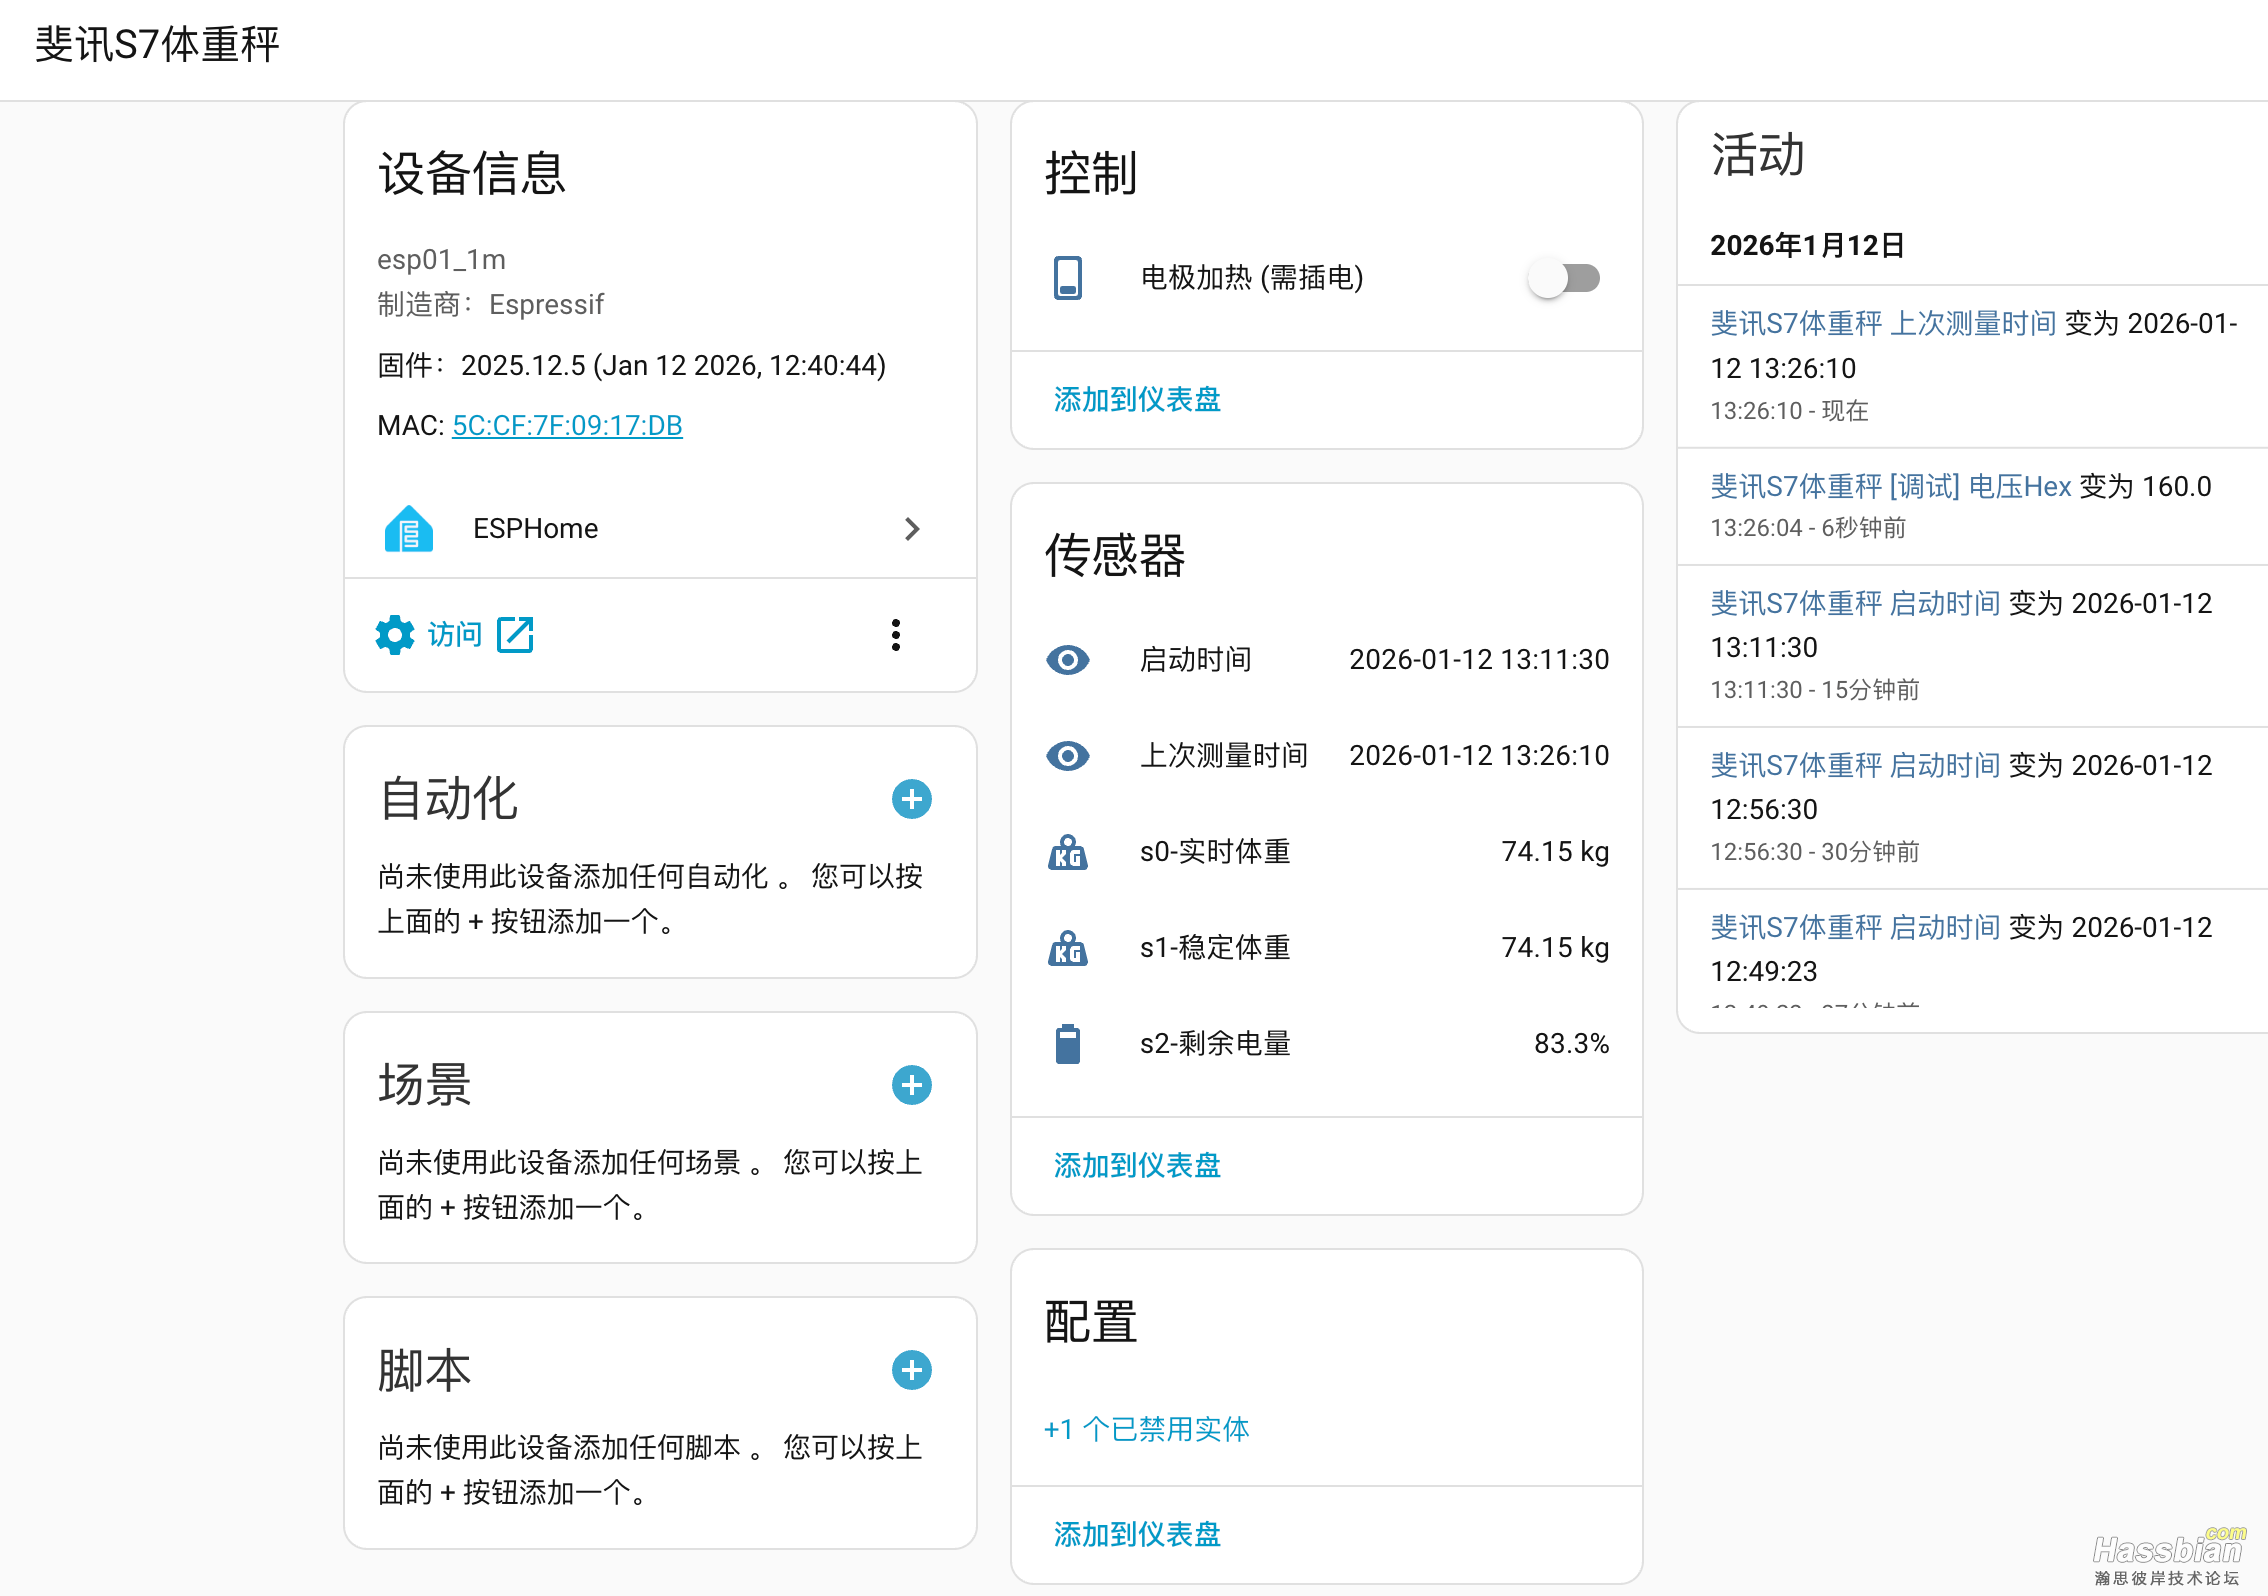Click 添加到仪表盘 under 控制

pyautogui.click(x=1135, y=399)
